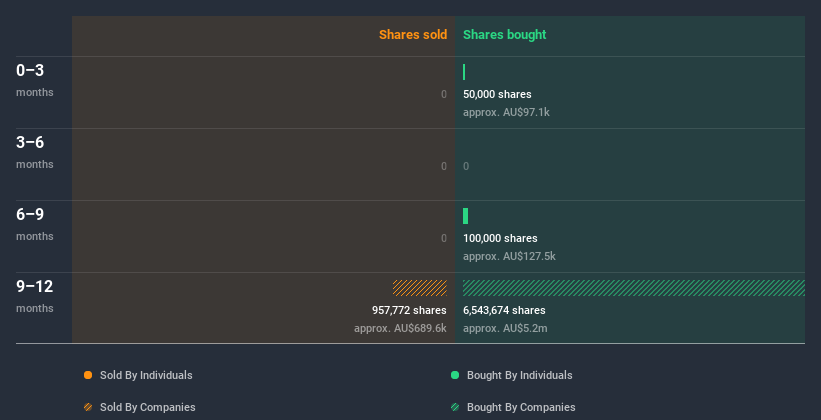Click the approx. AU$5.2m value
The image size is (821, 420).
point(505,328)
